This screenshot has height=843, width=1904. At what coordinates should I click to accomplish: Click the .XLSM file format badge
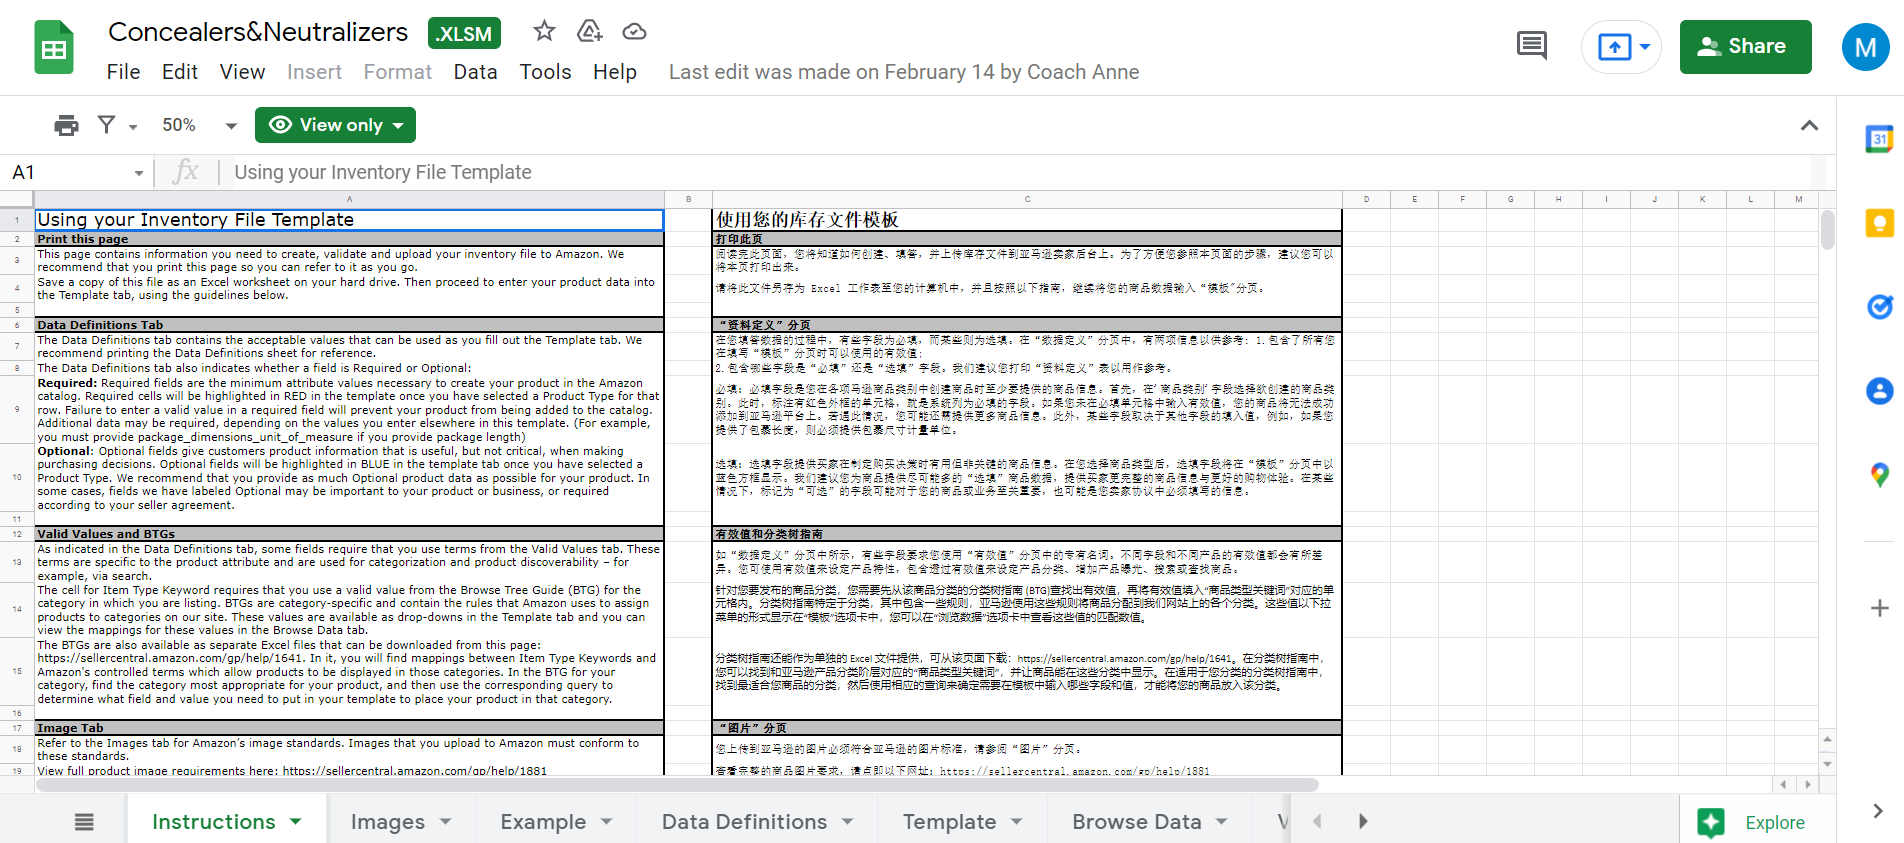pyautogui.click(x=465, y=33)
